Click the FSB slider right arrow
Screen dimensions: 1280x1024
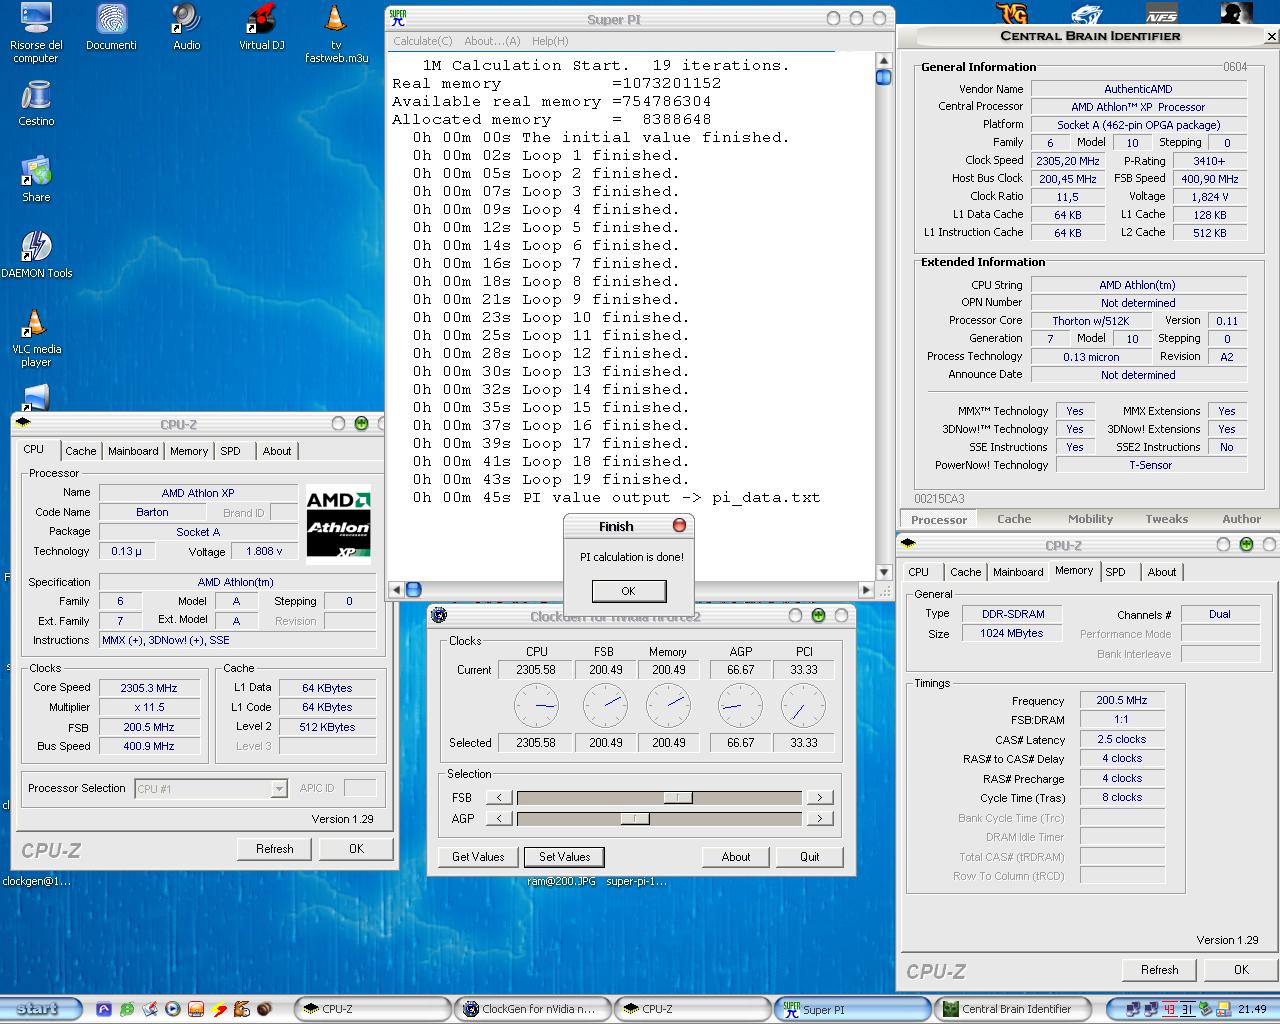(x=819, y=798)
